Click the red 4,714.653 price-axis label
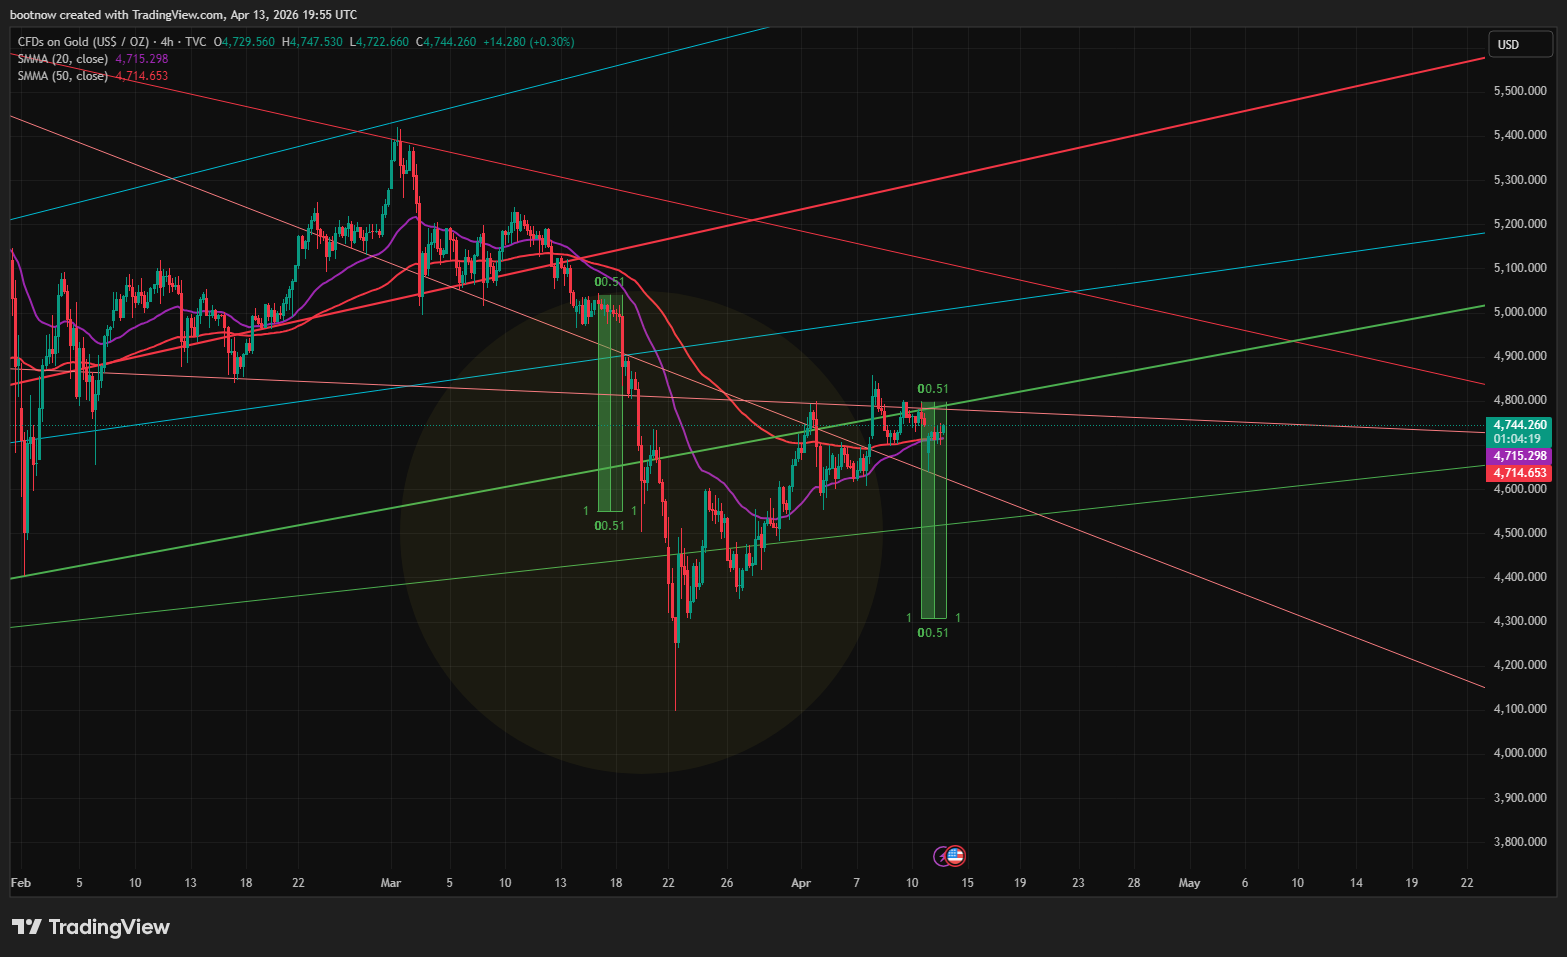The image size is (1567, 957). (1520, 473)
